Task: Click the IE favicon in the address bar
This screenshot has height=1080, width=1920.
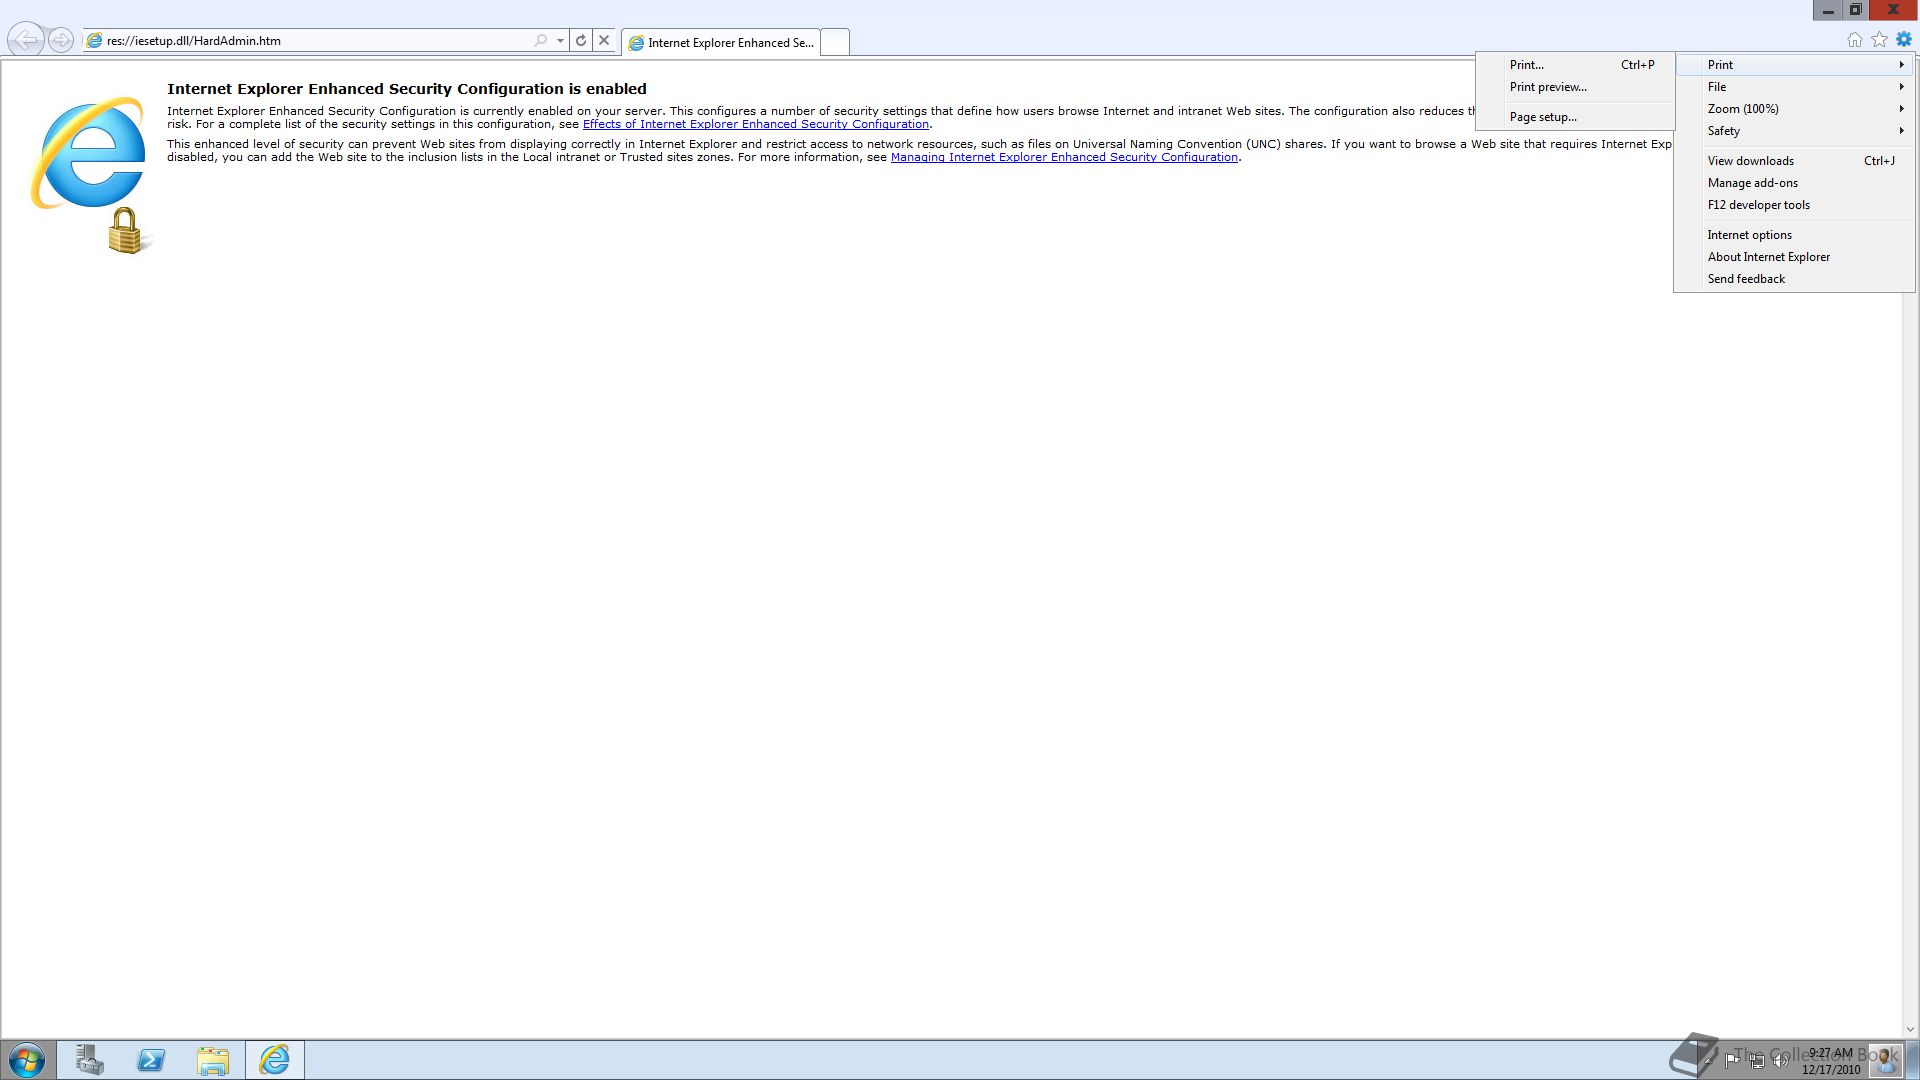Action: (94, 41)
